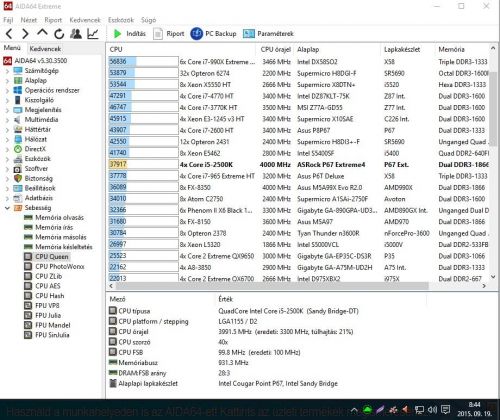Select the Eszközök icon in tree

click(x=18, y=159)
